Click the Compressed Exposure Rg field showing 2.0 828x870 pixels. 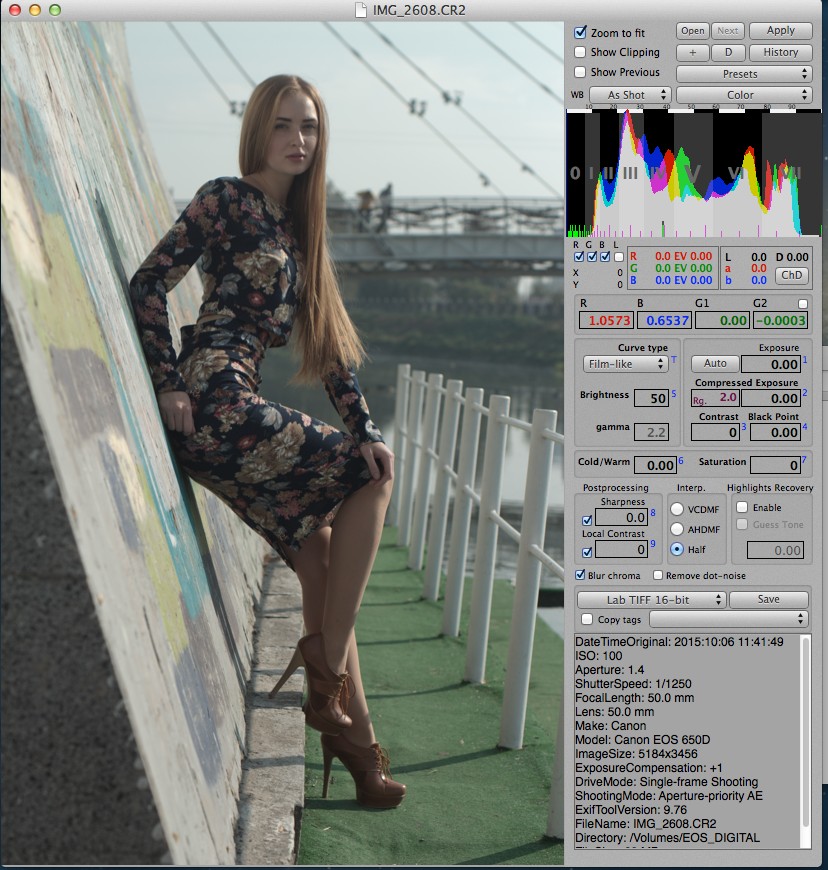coord(714,398)
